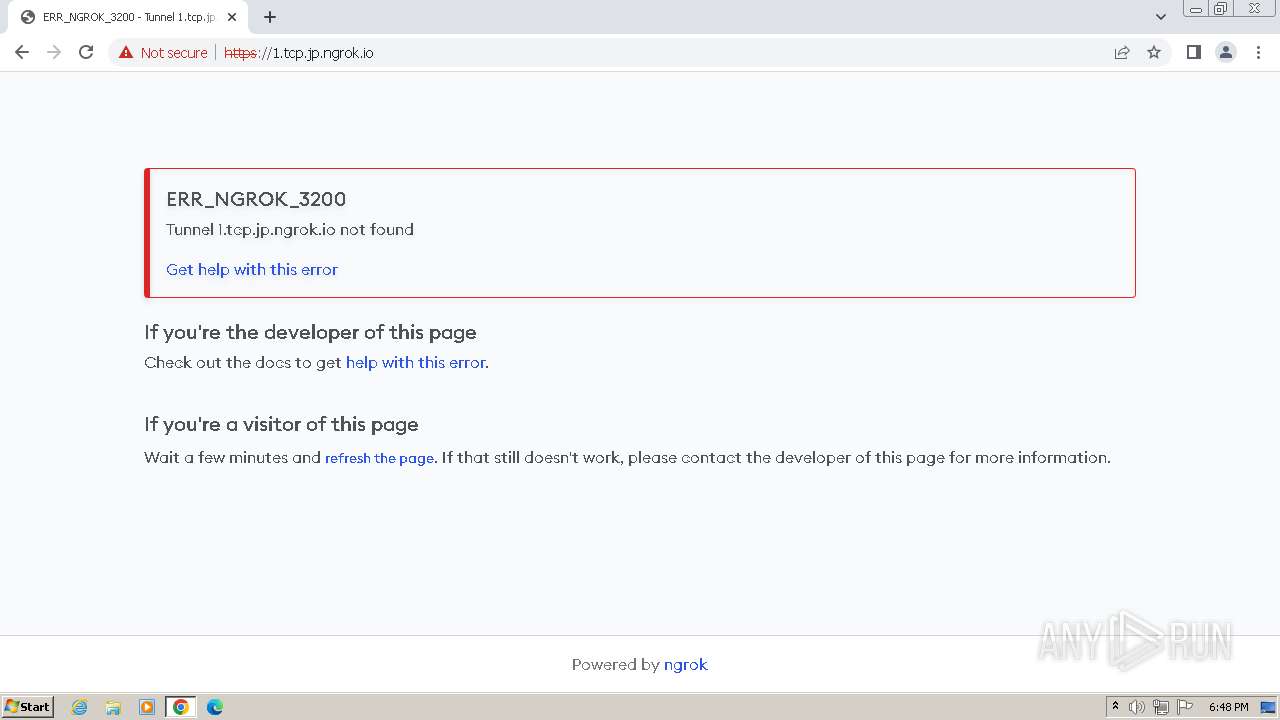This screenshot has height=720, width=1280.
Task: Launch Internet Explorer from the taskbar
Action: [80, 707]
